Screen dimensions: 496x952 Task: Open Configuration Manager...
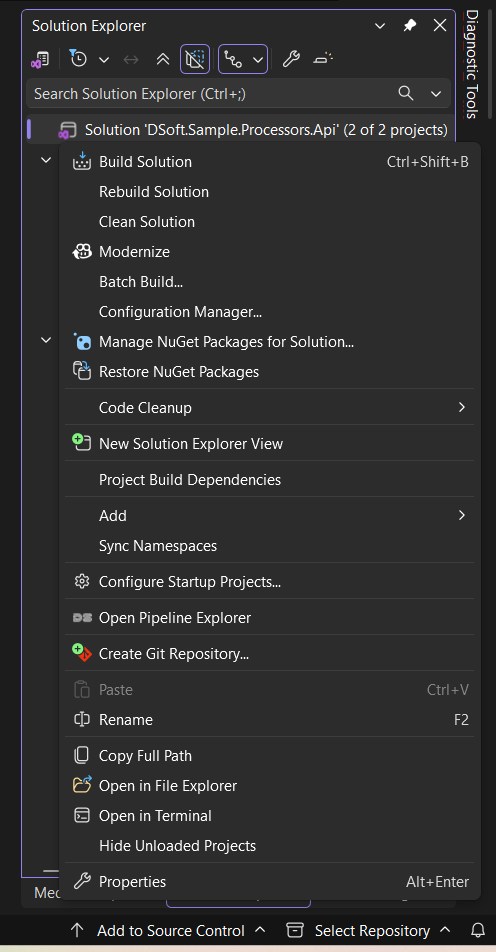(270, 312)
